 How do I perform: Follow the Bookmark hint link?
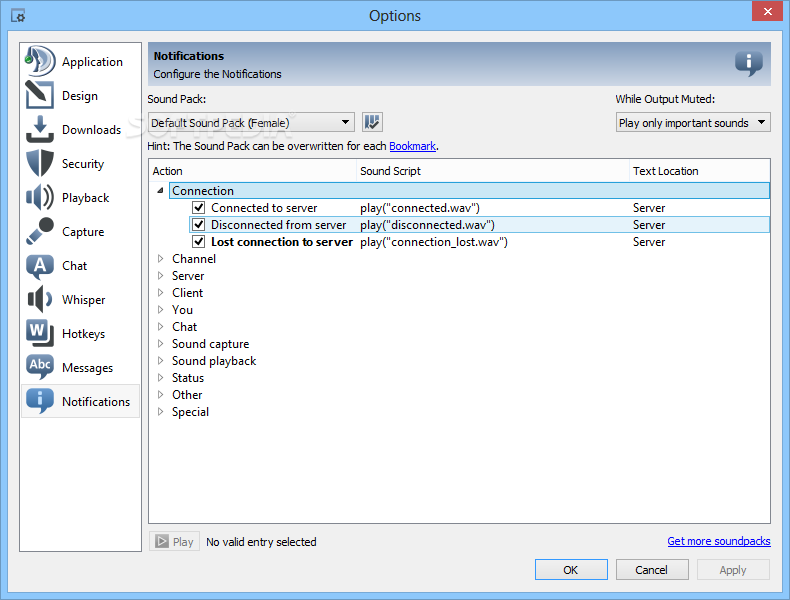(412, 146)
